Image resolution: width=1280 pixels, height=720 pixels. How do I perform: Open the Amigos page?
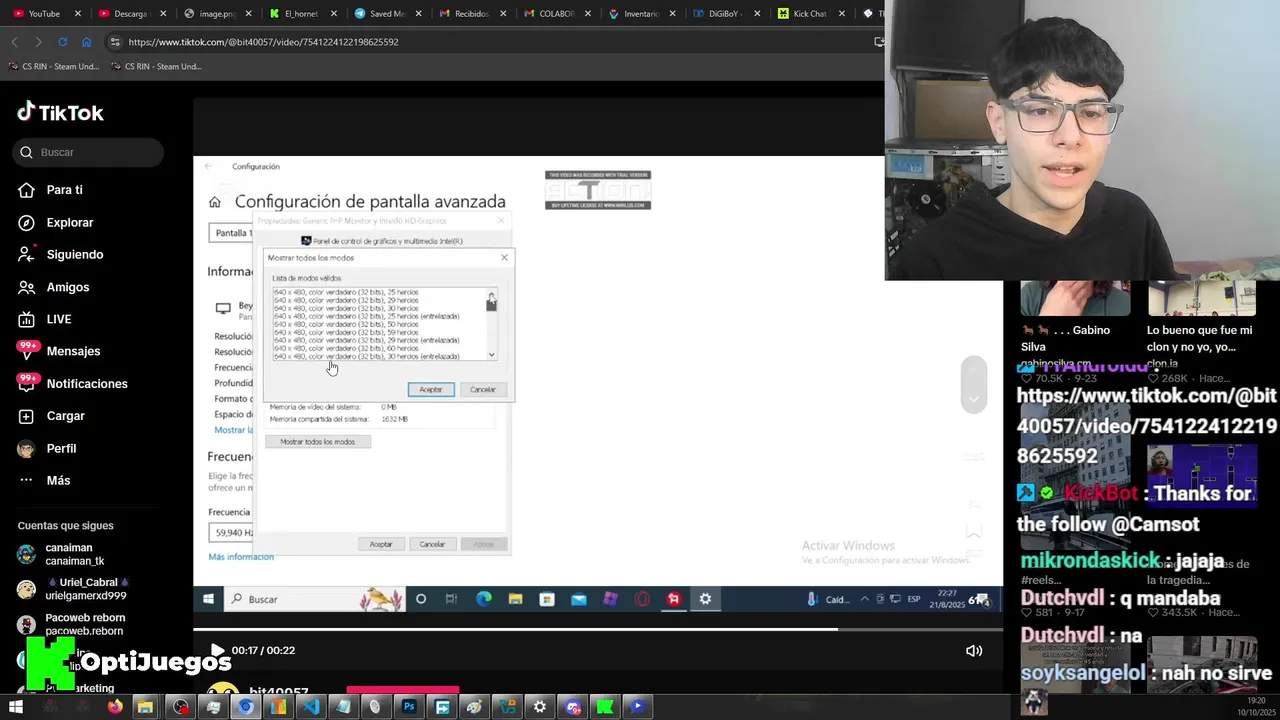coord(68,287)
